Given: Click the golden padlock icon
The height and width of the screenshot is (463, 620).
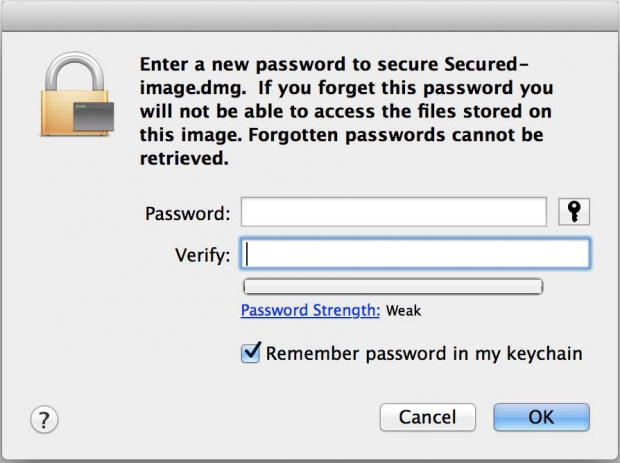Looking at the screenshot, I should tap(75, 94).
